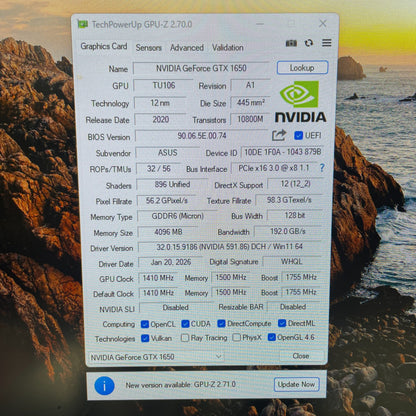Click the GPU Clock row Boost 1755 MHz

(301, 277)
